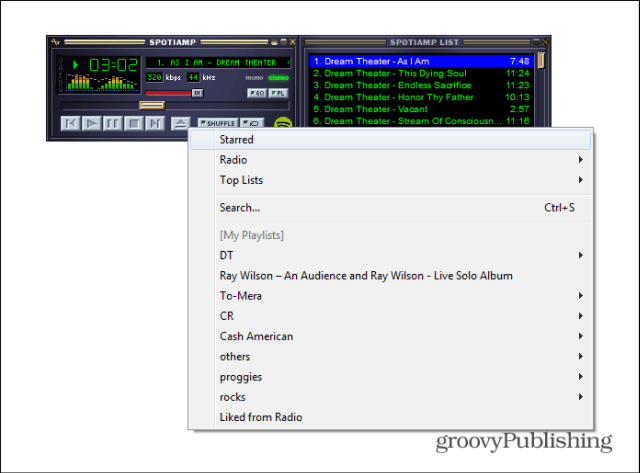The image size is (640, 473).
Task: Expand the arrow beside To-Mera
Action: tap(580, 296)
